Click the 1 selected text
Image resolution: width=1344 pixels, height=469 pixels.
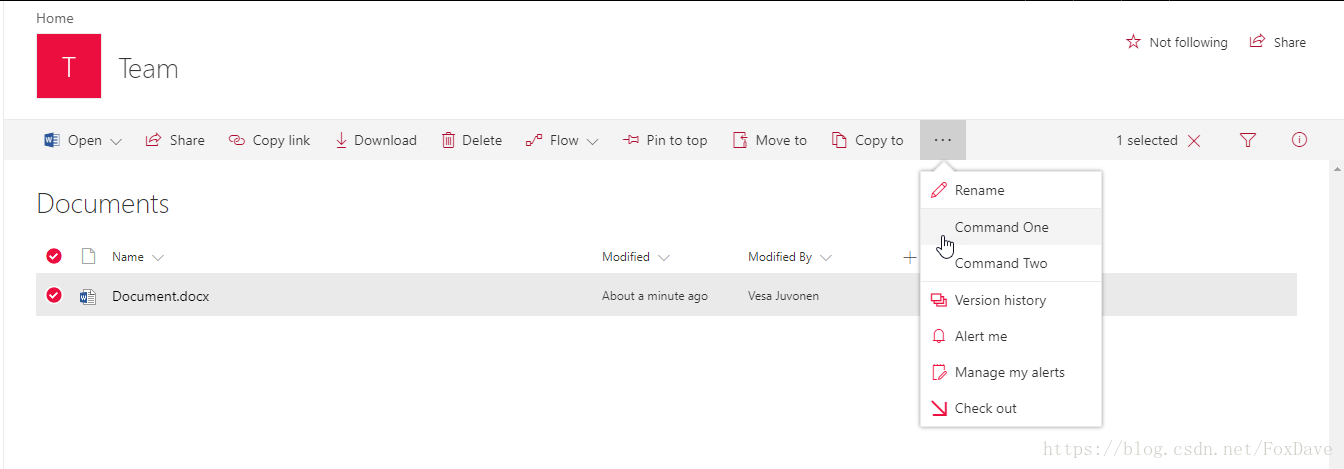(1147, 140)
